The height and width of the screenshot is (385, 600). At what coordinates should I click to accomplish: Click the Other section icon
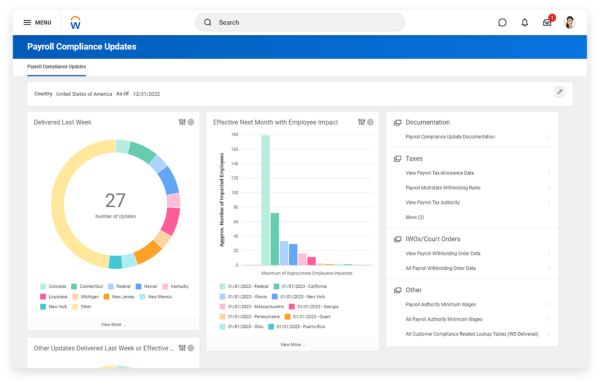398,290
